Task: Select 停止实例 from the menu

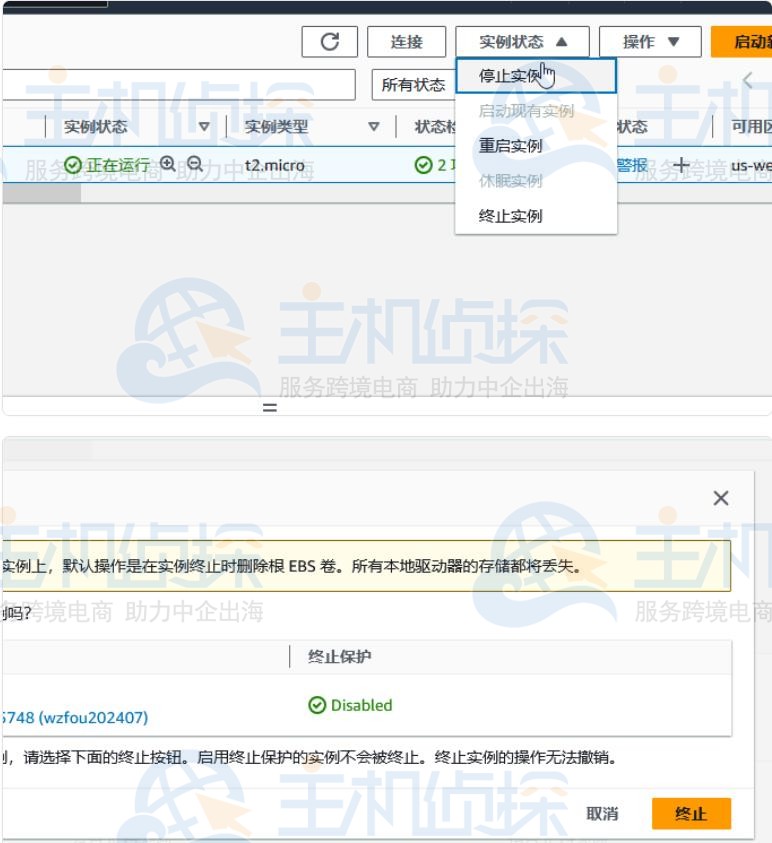Action: click(x=536, y=76)
